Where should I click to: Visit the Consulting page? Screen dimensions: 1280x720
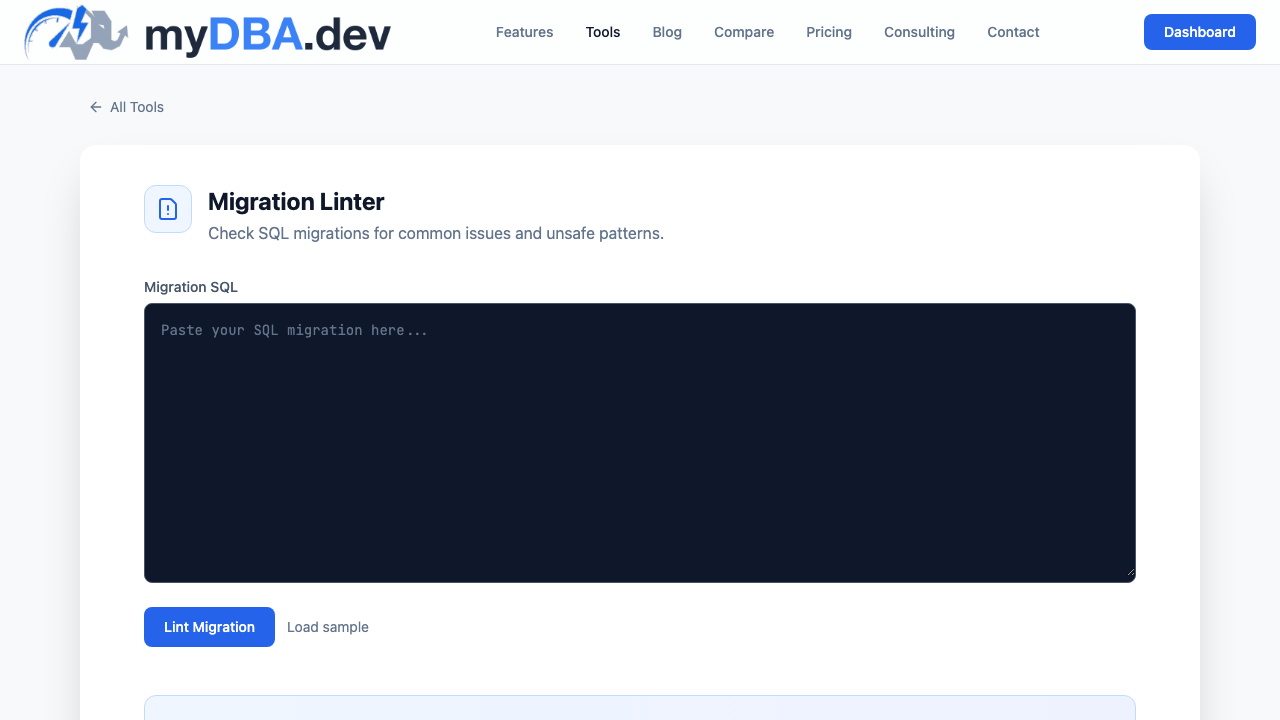click(x=919, y=32)
